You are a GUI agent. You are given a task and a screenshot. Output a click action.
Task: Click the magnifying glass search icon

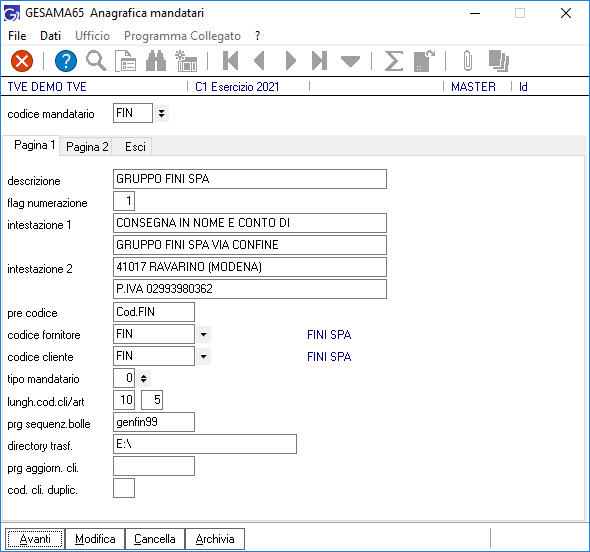tap(96, 61)
